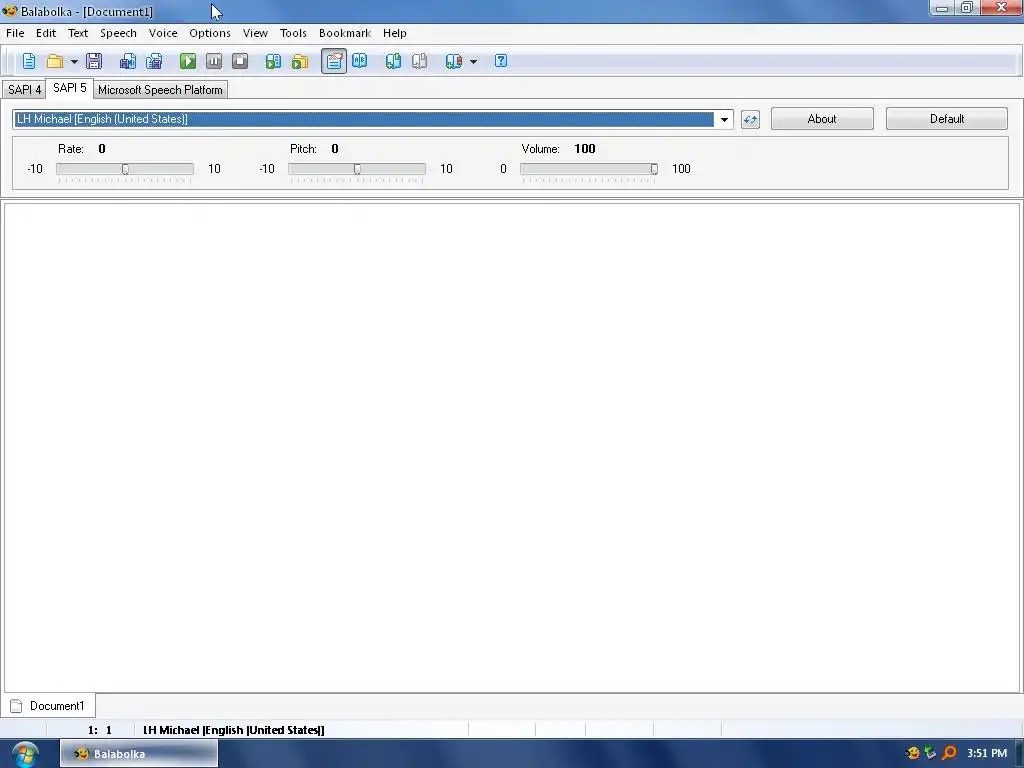Open the Speech menu
Screen dimensions: 1024x768
(x=118, y=33)
